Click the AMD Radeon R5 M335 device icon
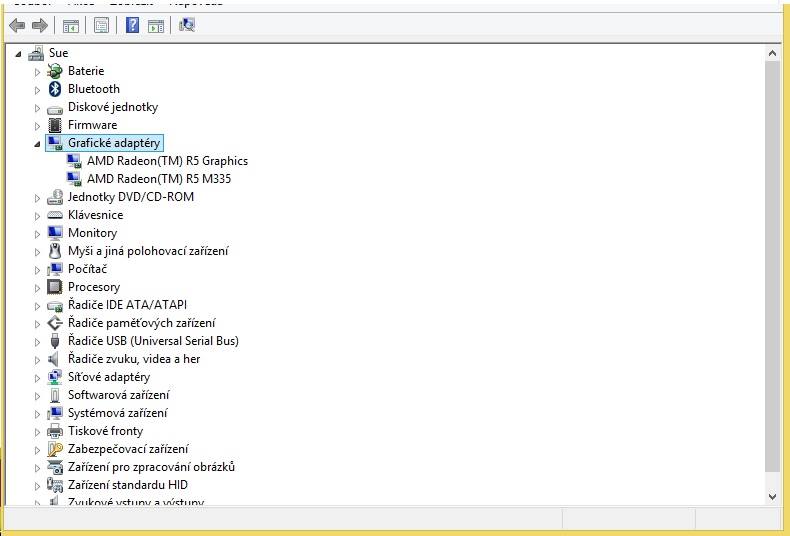 [x=74, y=179]
